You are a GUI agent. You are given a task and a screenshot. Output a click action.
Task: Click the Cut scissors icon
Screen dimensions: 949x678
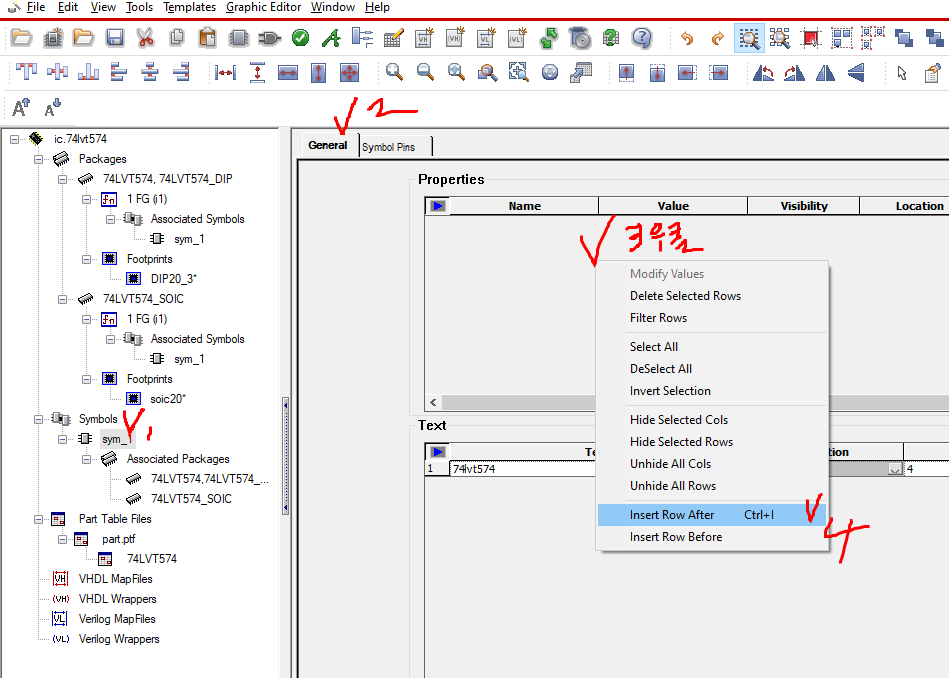coord(145,38)
